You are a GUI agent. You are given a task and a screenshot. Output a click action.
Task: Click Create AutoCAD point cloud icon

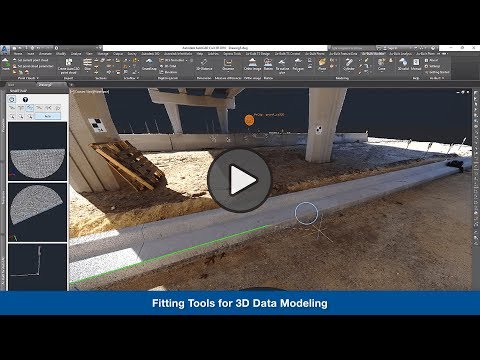pos(69,66)
